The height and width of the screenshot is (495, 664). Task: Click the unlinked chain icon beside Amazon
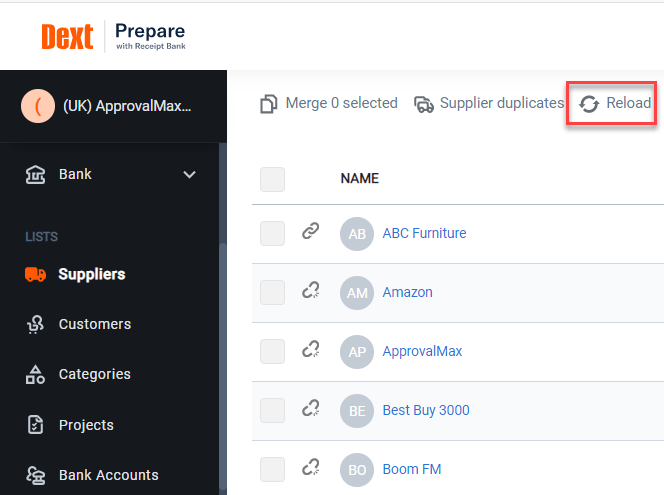[x=311, y=291]
